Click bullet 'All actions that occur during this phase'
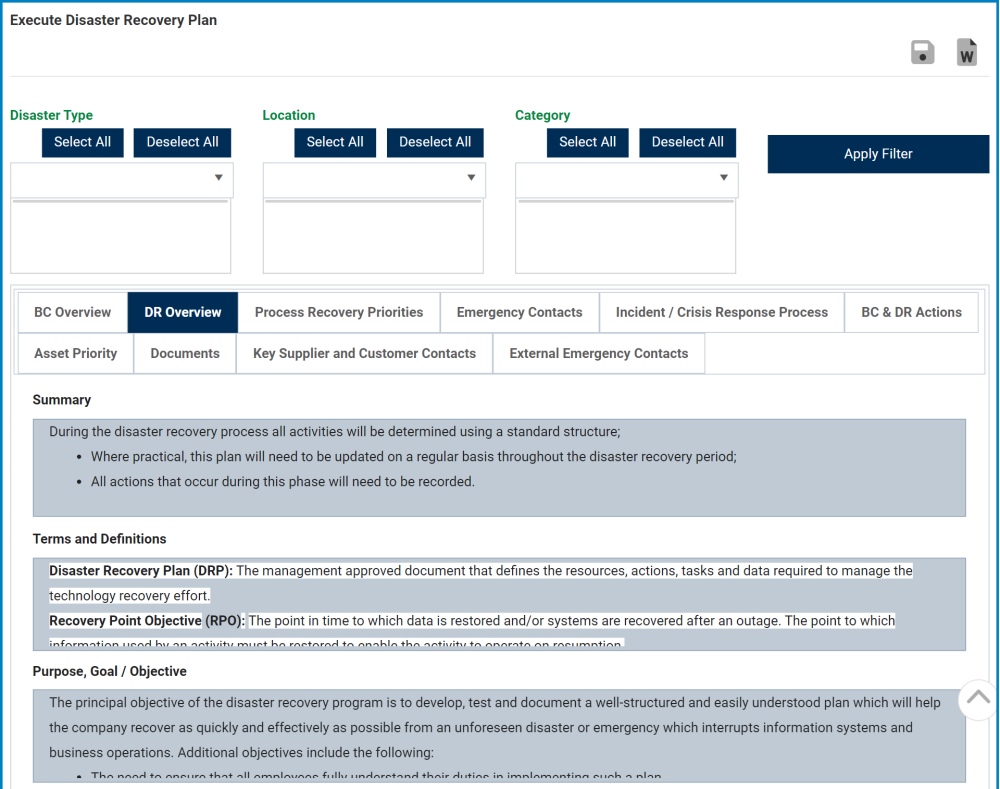Viewport: 1000px width, 789px height. [283, 482]
